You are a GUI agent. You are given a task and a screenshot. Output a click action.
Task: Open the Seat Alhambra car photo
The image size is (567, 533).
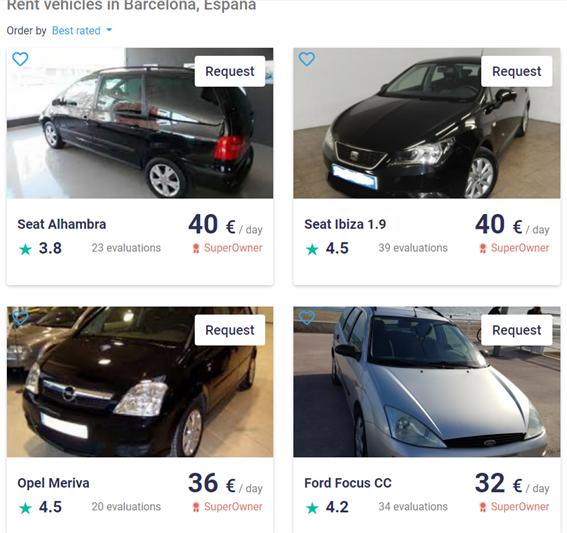140,123
